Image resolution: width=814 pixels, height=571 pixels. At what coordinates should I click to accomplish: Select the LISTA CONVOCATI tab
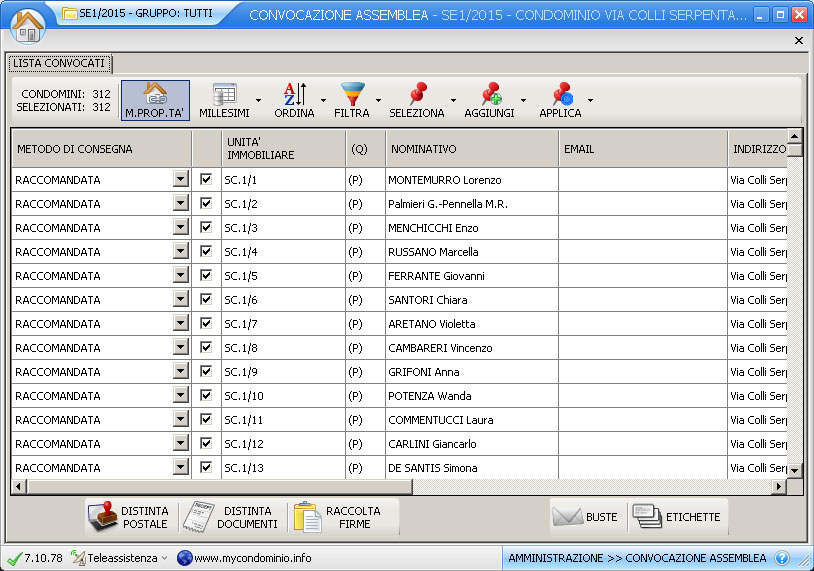59,63
